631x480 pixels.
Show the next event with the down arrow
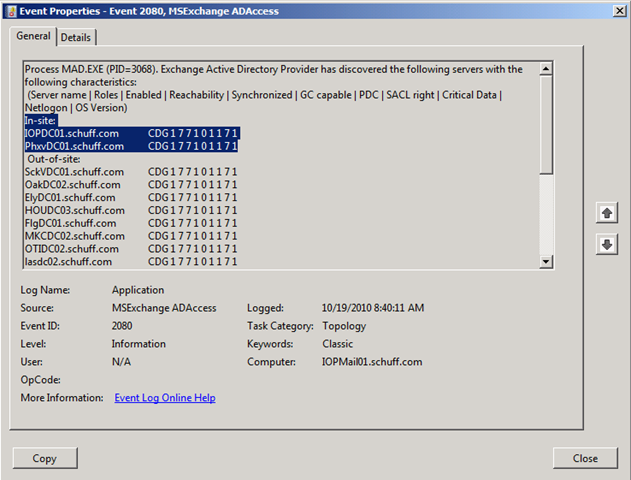[x=606, y=244]
